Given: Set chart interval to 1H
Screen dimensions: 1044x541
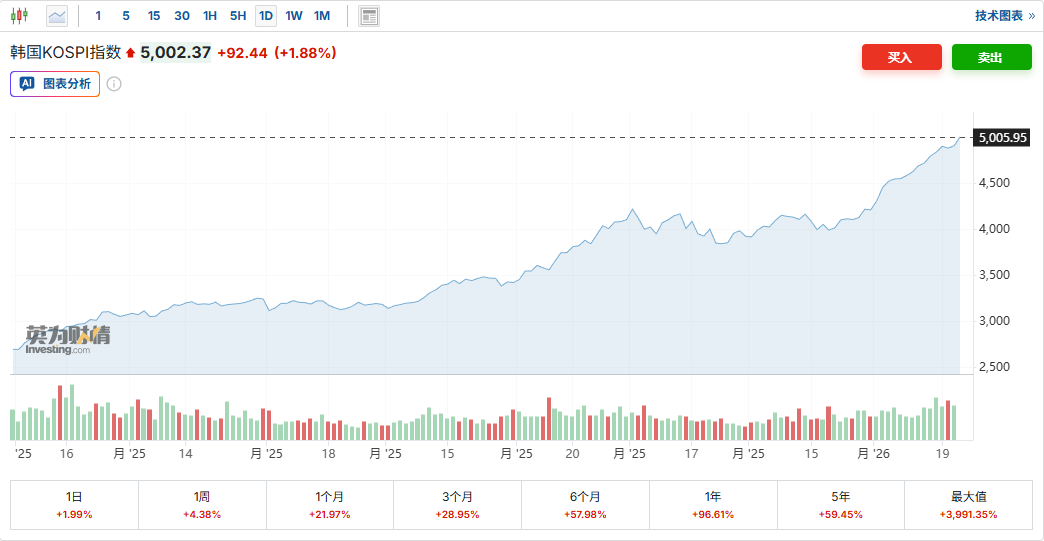Looking at the screenshot, I should pos(210,16).
